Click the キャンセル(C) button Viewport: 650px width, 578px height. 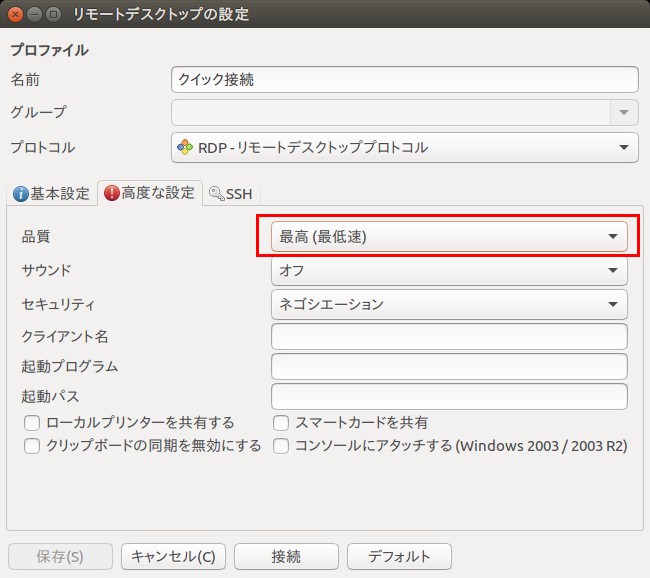(x=173, y=556)
